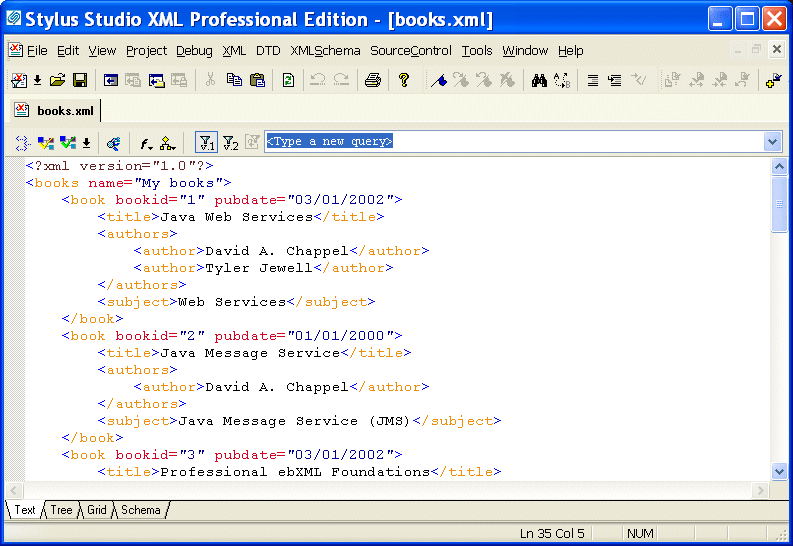The image size is (793, 546).
Task: Open the XMLSchema menu
Action: (x=326, y=51)
